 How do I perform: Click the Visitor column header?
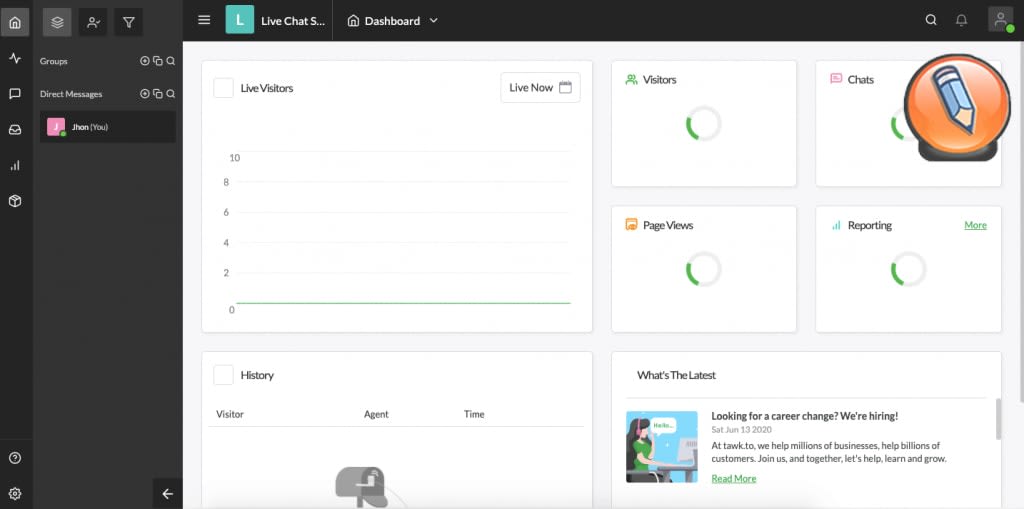point(230,414)
